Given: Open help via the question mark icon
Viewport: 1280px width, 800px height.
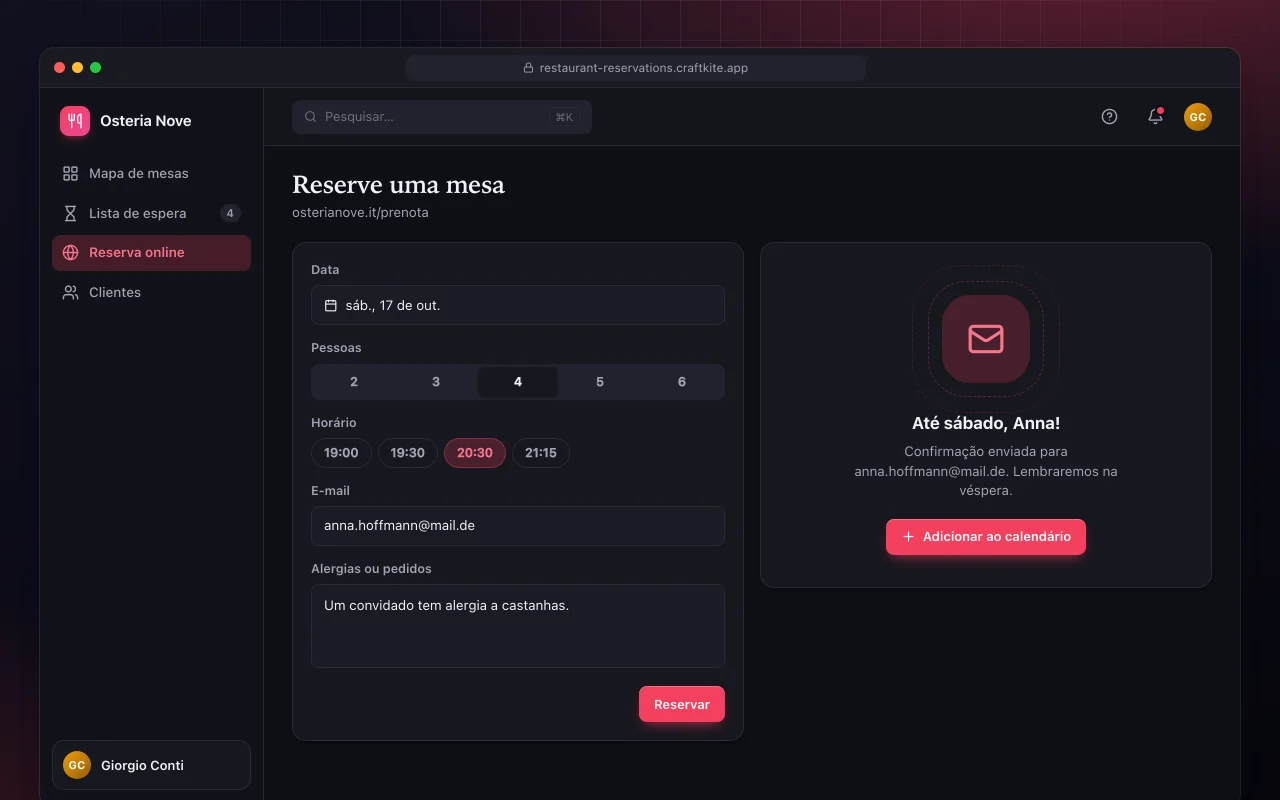Looking at the screenshot, I should (x=1109, y=117).
